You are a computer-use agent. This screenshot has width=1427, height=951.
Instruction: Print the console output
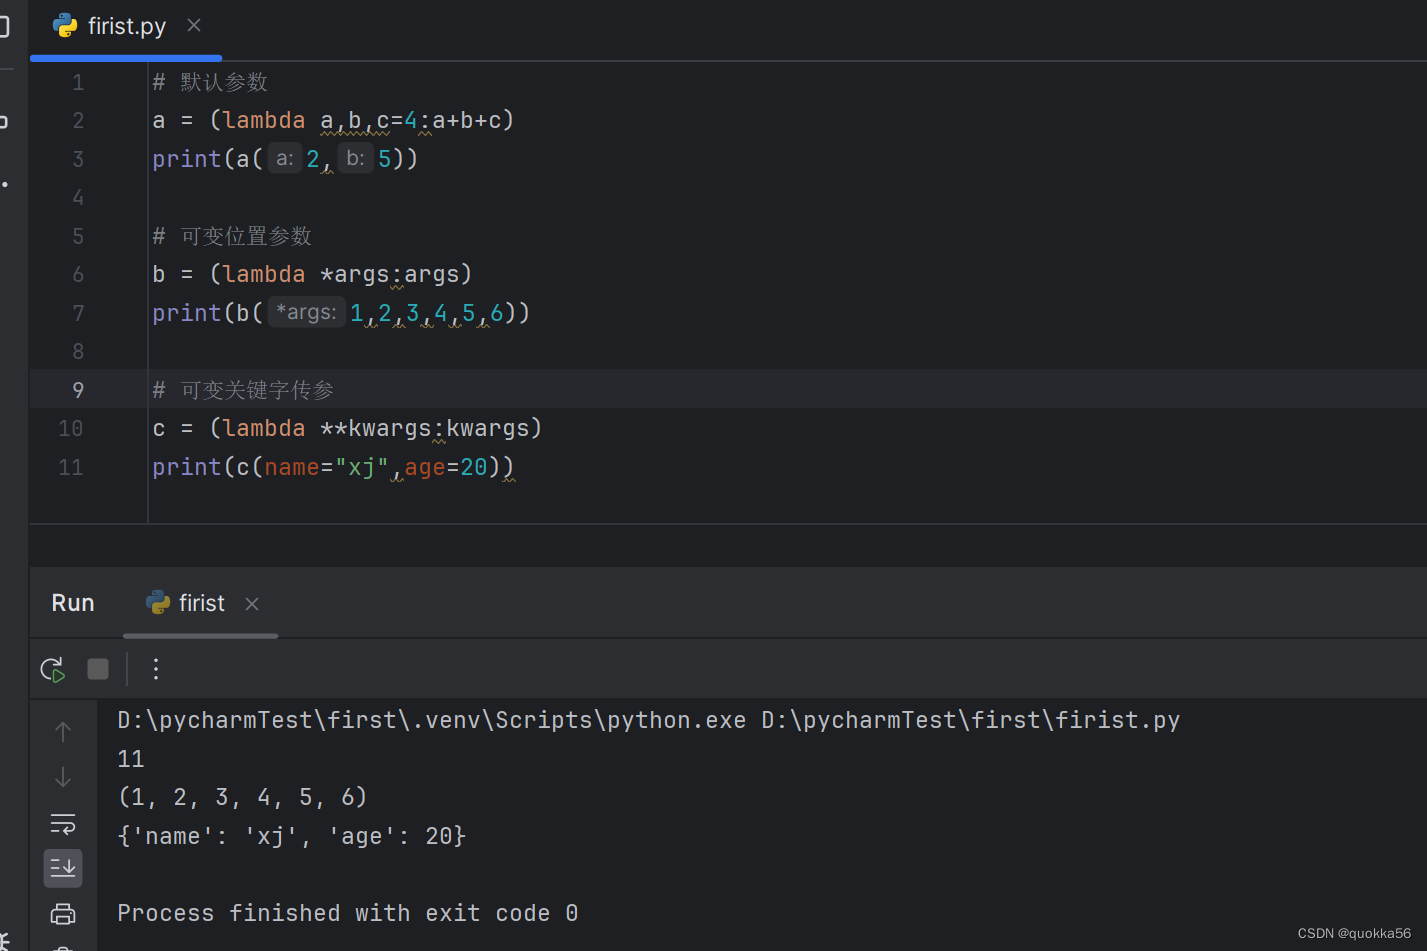[x=63, y=913]
